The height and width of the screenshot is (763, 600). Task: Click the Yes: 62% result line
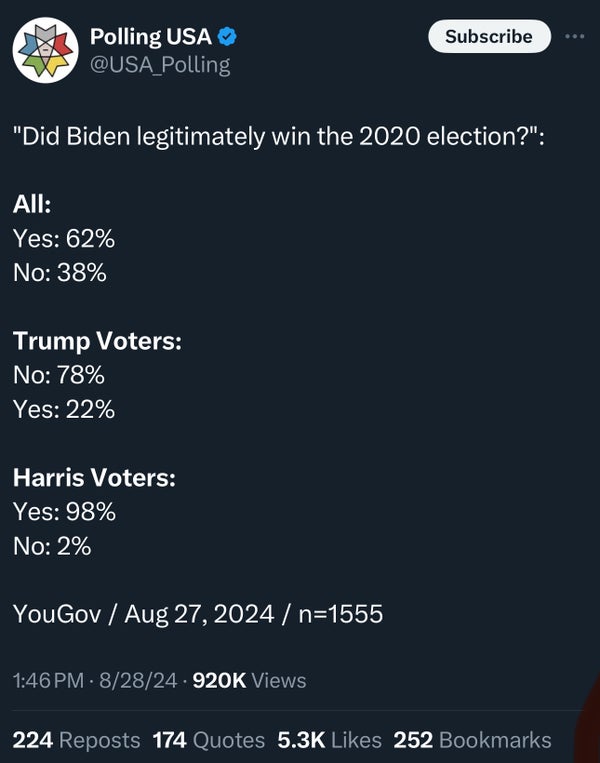tap(64, 238)
